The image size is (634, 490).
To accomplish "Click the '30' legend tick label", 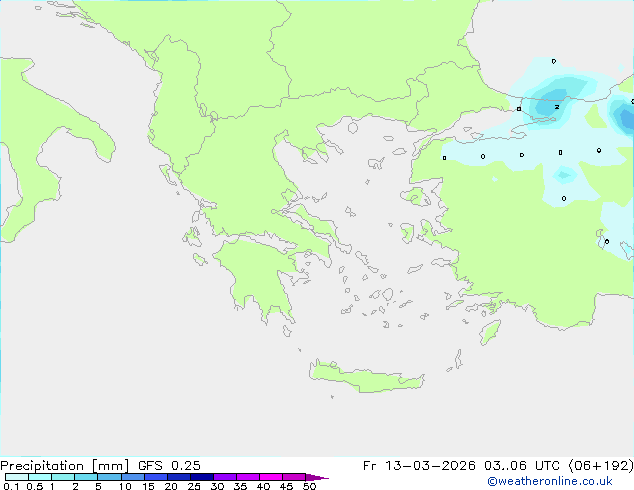I will click(217, 486).
